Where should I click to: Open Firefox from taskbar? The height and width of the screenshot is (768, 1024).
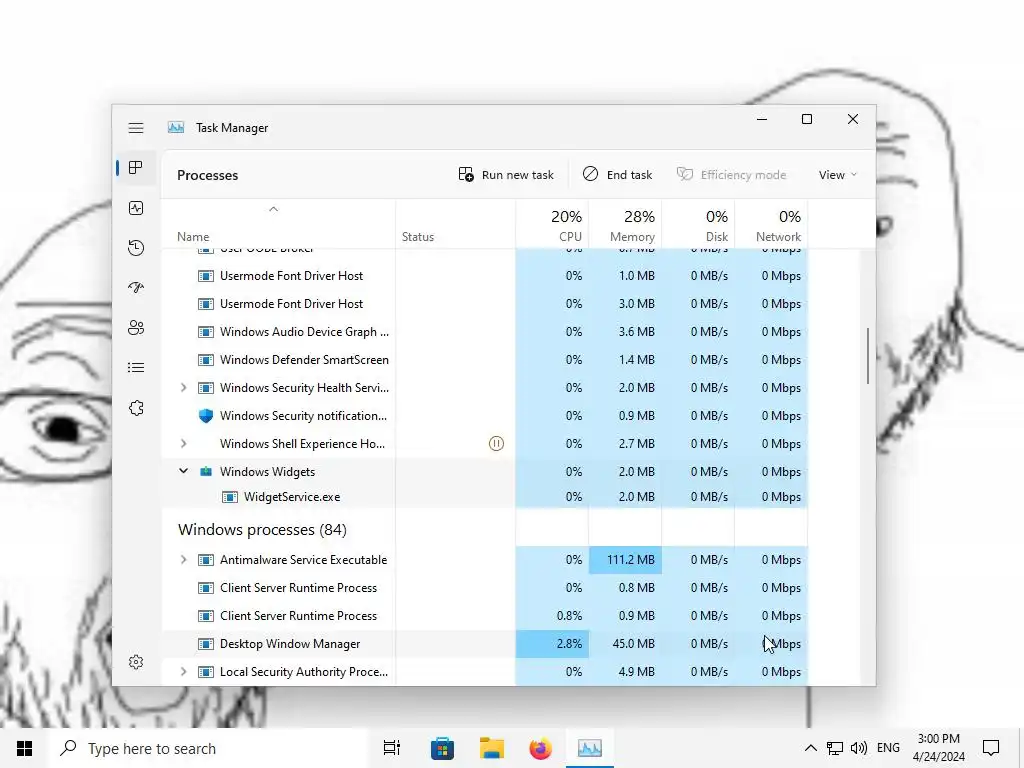[541, 748]
